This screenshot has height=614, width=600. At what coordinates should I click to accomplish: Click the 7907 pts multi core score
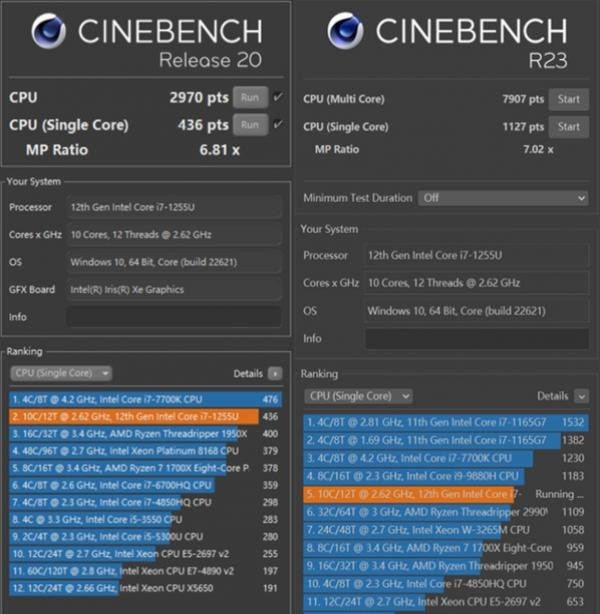(523, 99)
